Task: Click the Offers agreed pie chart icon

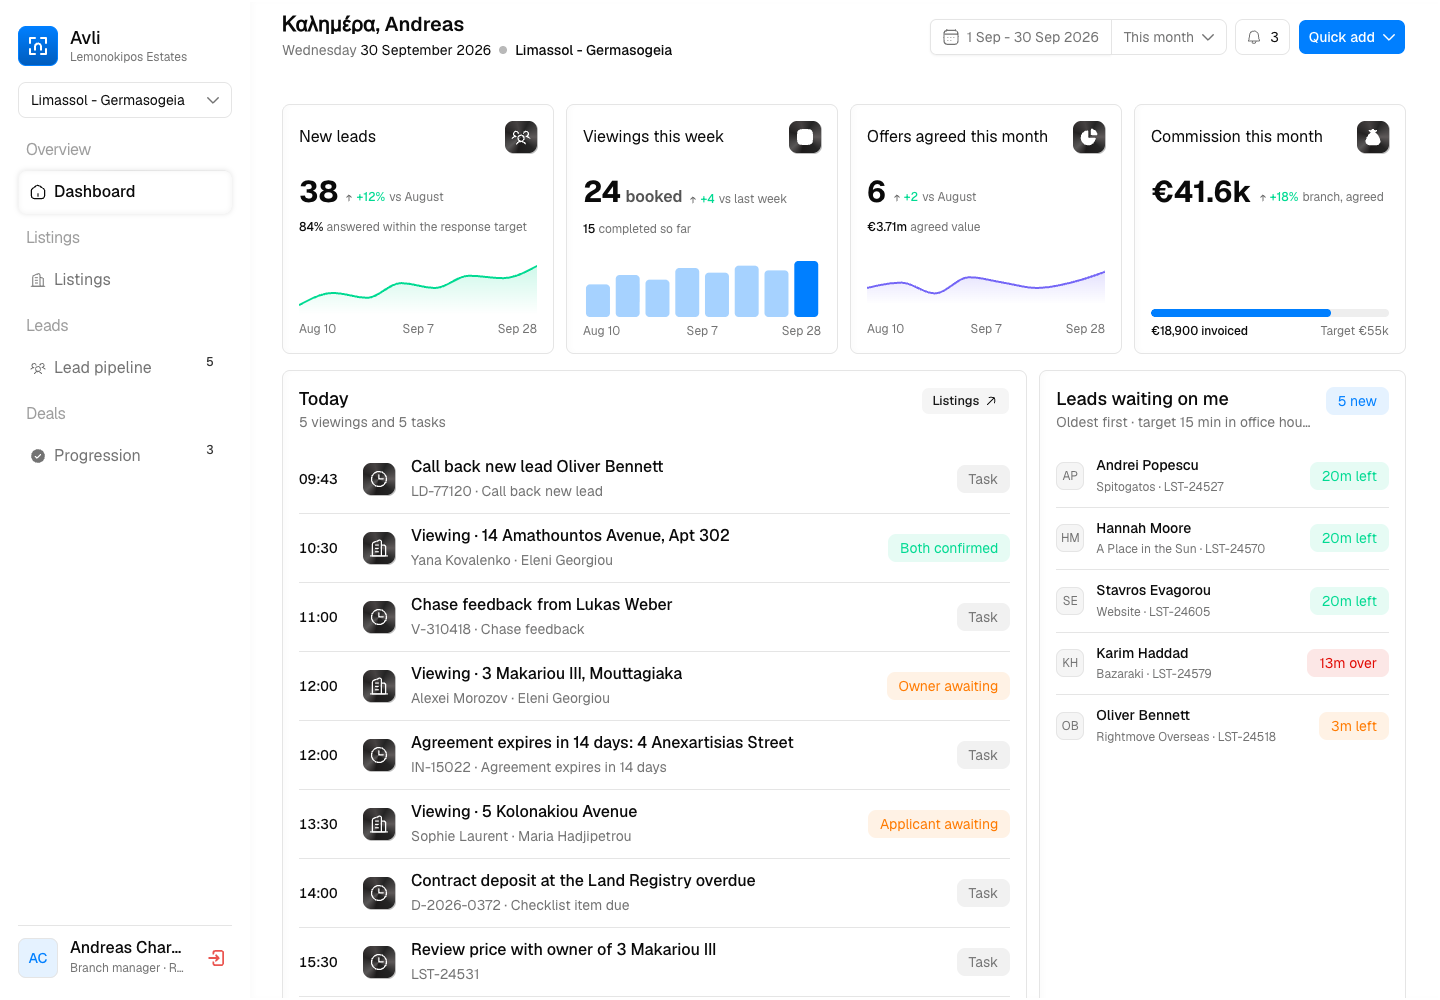Action: tap(1089, 137)
